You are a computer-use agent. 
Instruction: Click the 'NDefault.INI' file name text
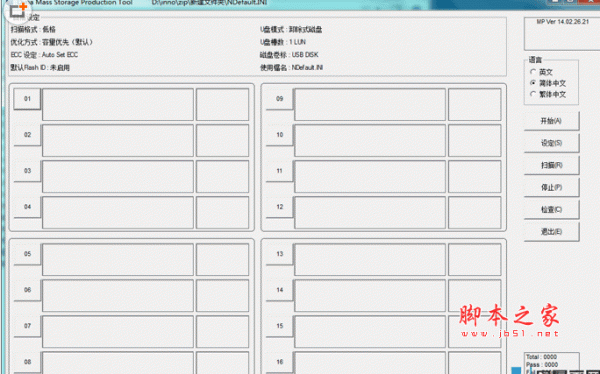click(x=307, y=68)
